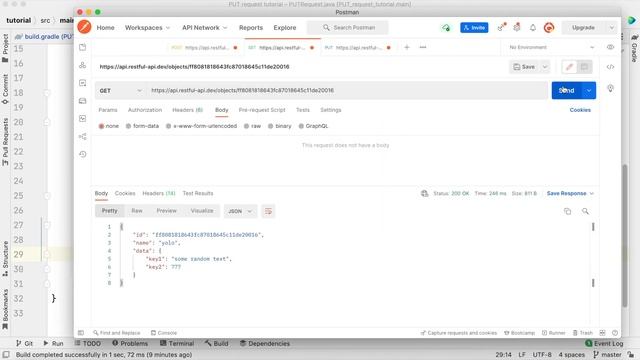Click the edit pencil icon
The image size is (640, 360).
tap(569, 67)
